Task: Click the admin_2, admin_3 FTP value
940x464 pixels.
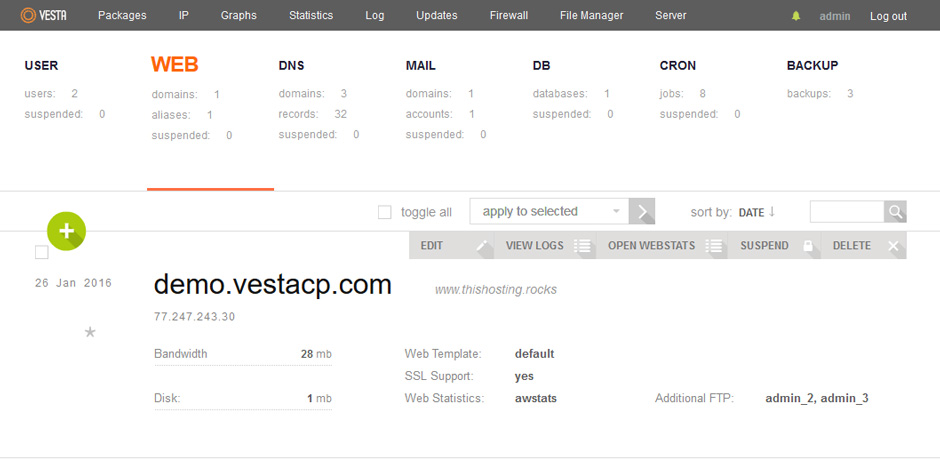Action: 817,398
